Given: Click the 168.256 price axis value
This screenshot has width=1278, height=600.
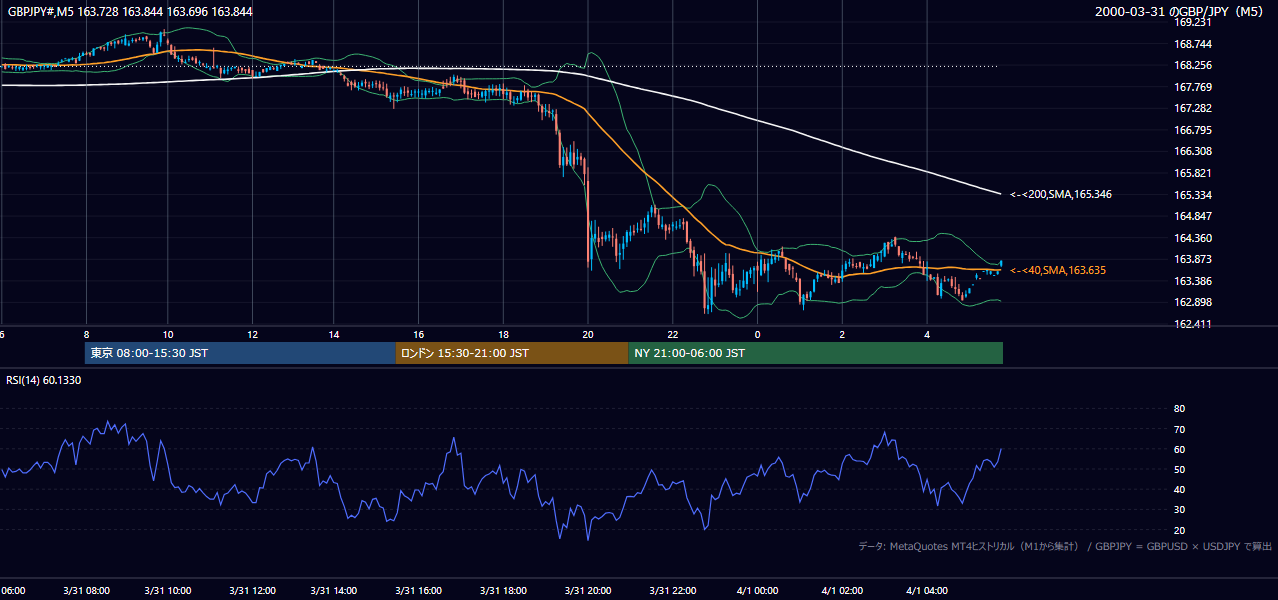Looking at the screenshot, I should [x=1193, y=65].
